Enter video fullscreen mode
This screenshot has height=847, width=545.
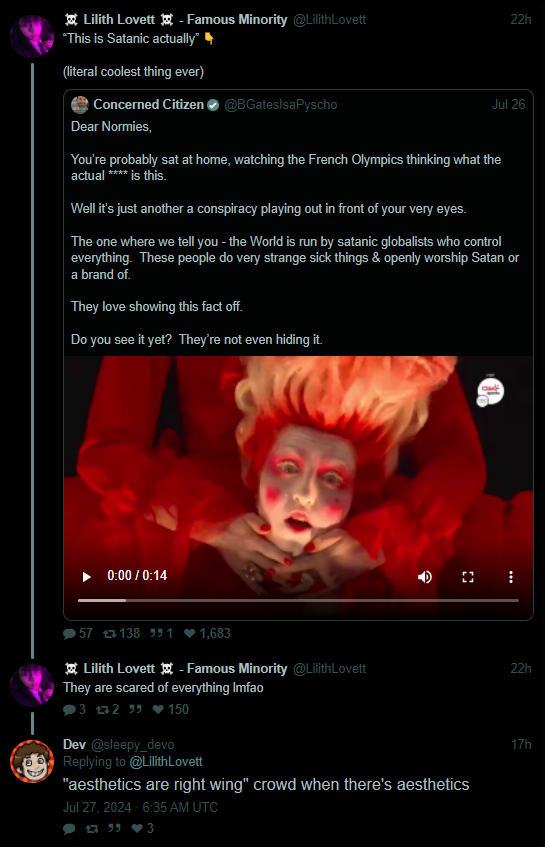pos(468,577)
